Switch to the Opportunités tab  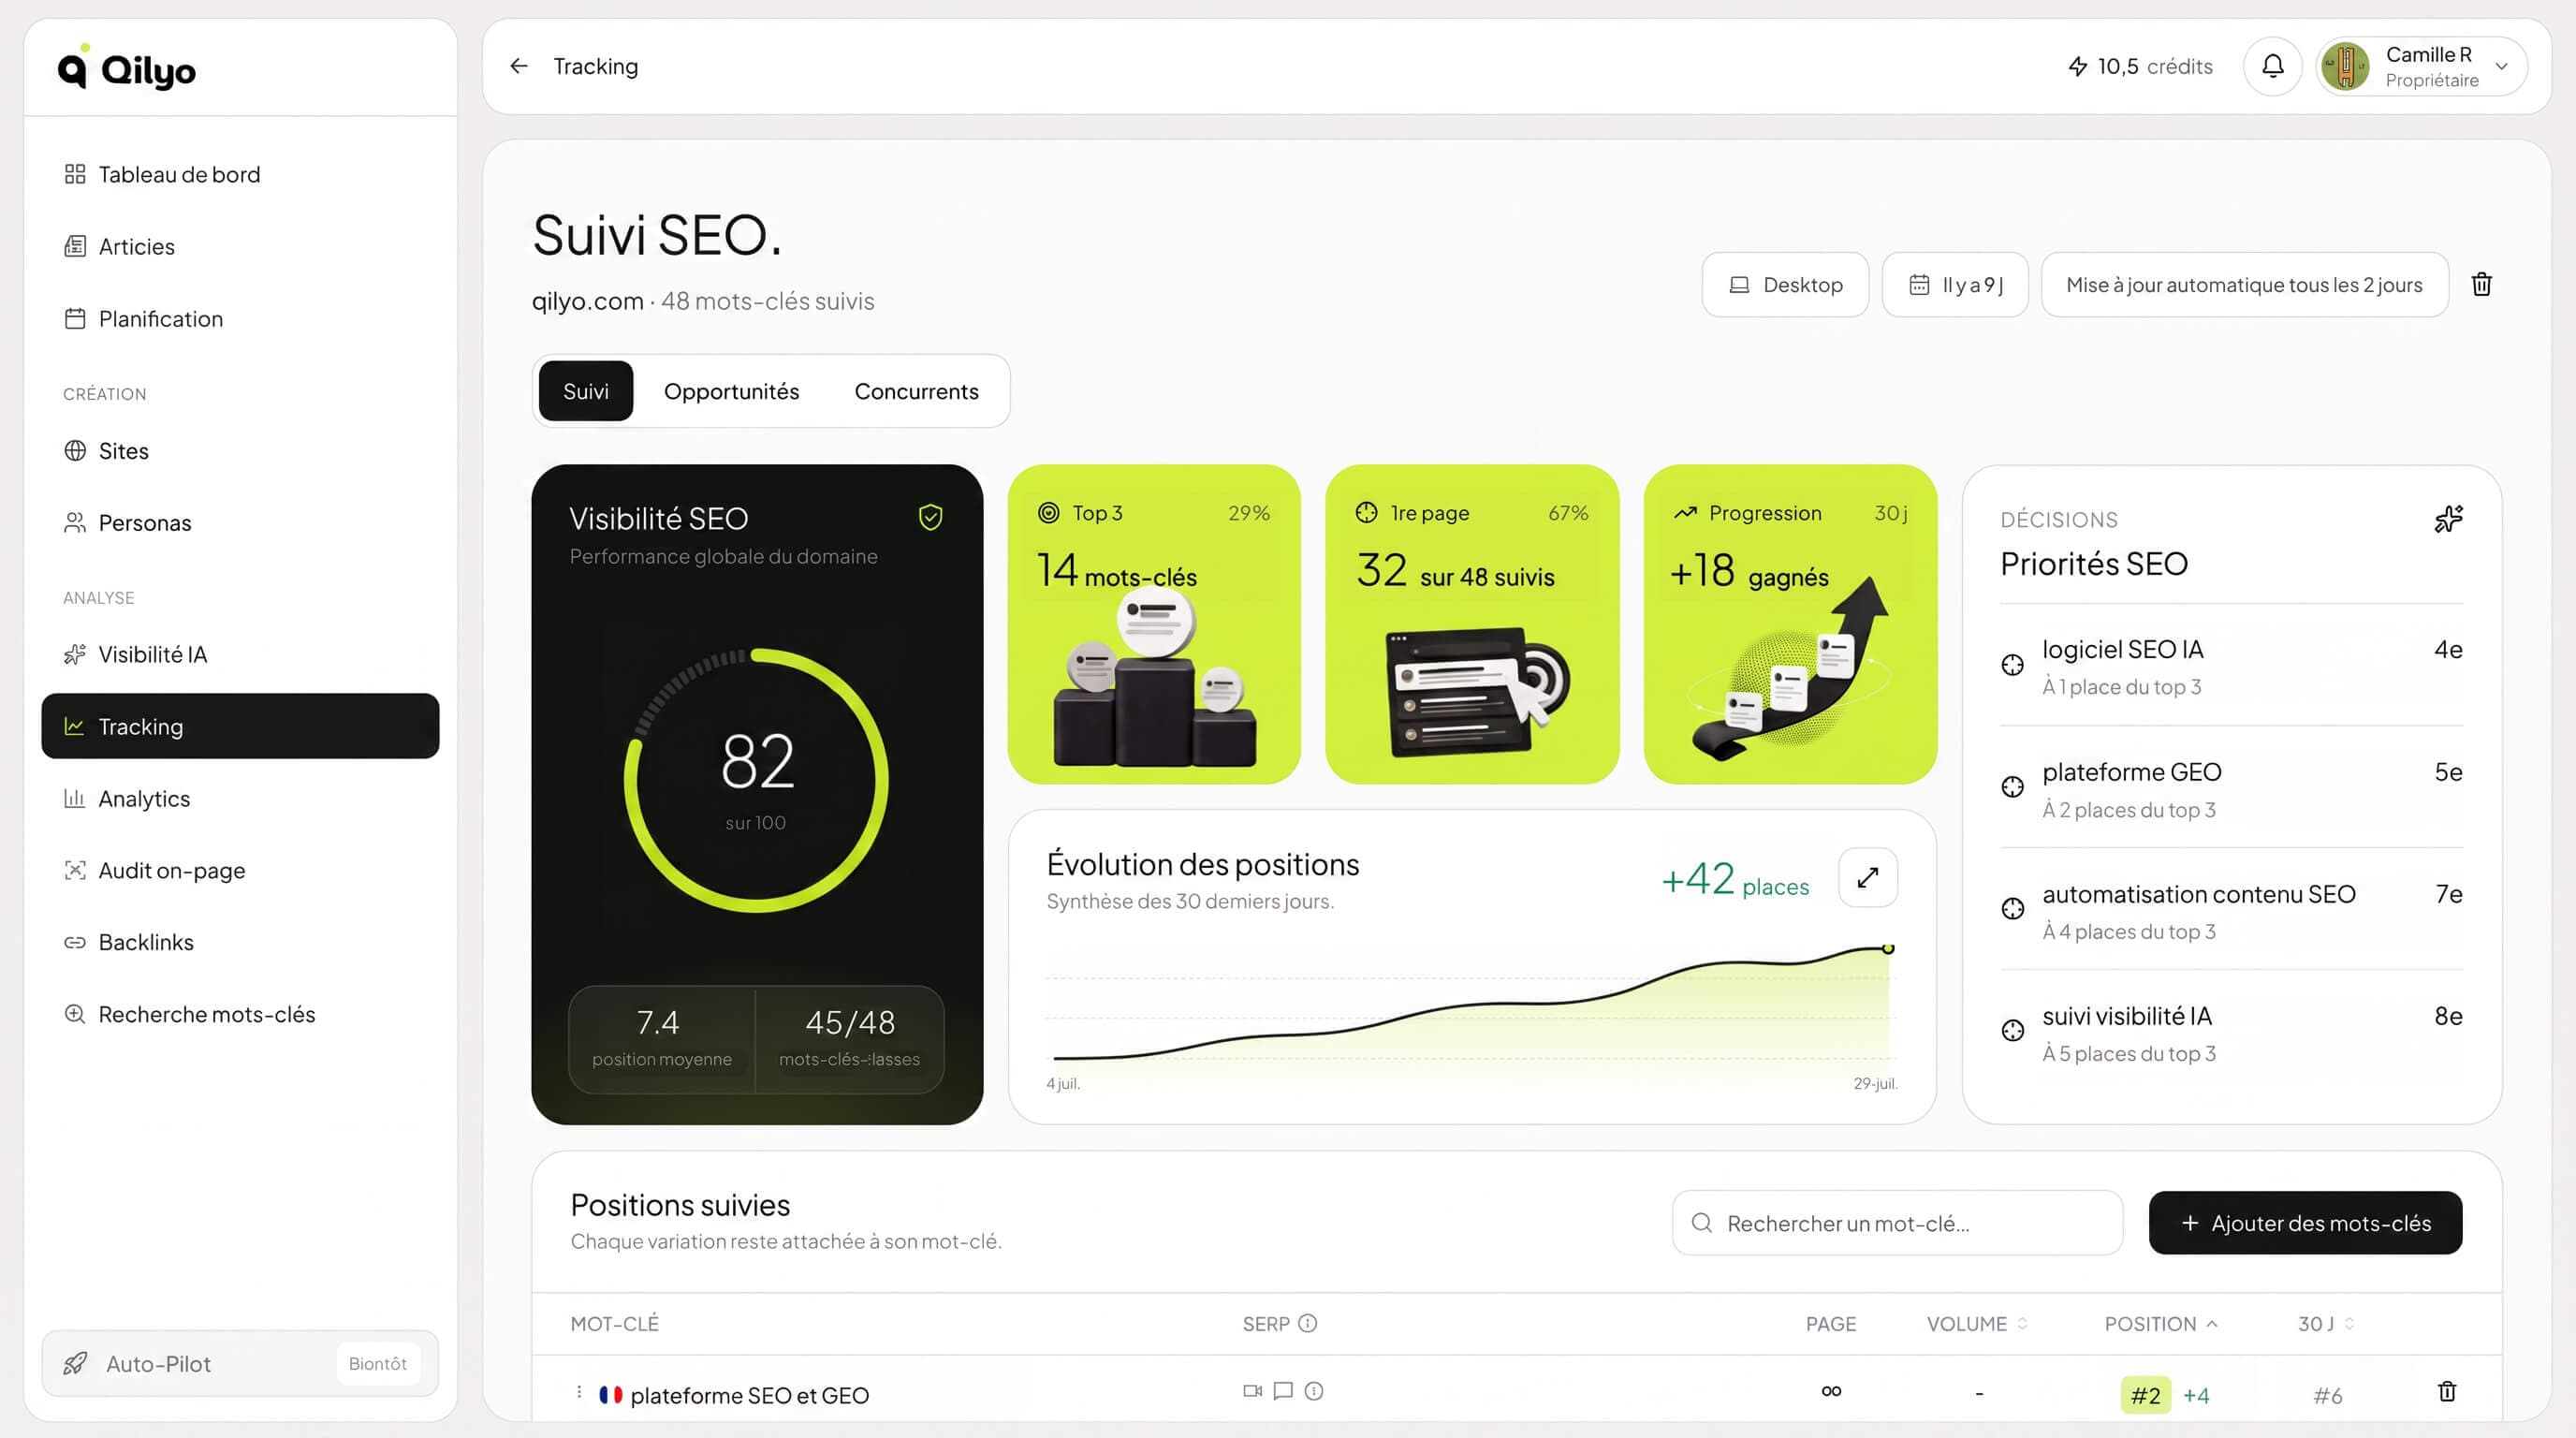731,391
